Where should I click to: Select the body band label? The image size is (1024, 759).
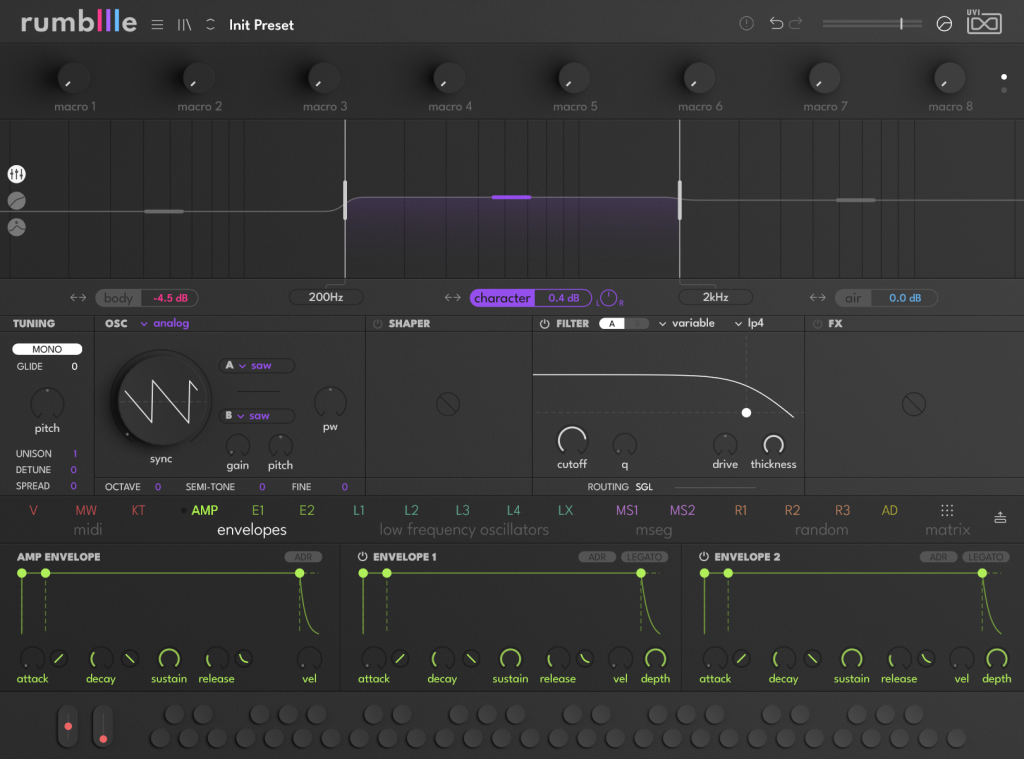118,298
